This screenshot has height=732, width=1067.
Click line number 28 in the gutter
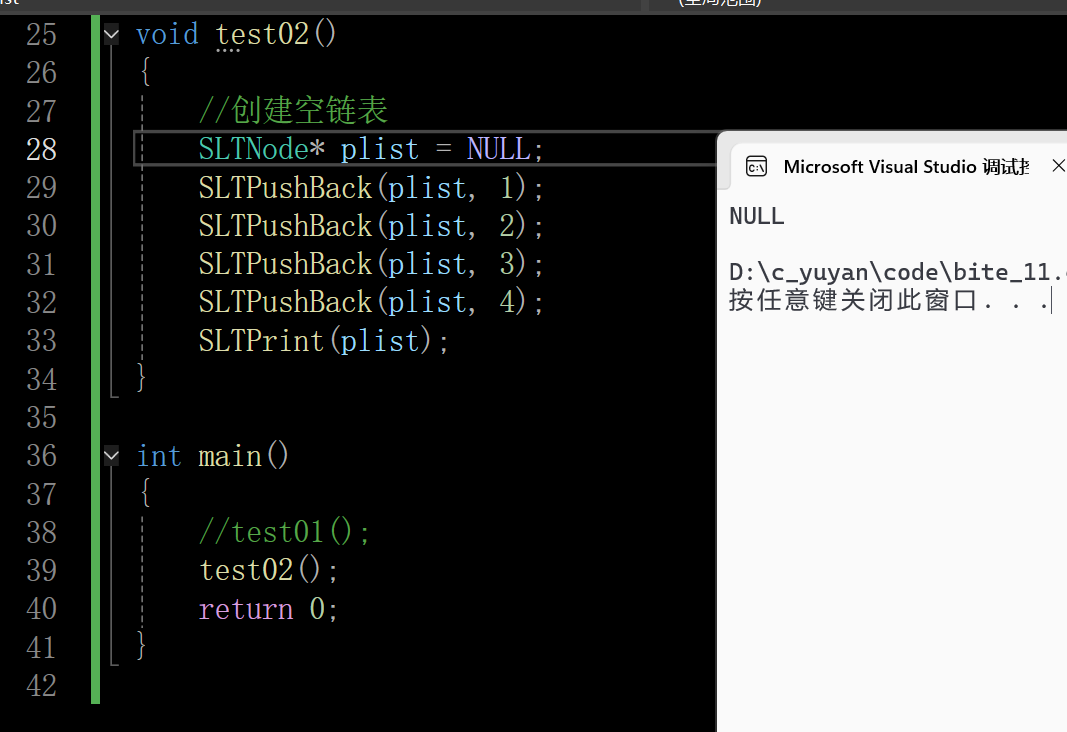(x=42, y=149)
